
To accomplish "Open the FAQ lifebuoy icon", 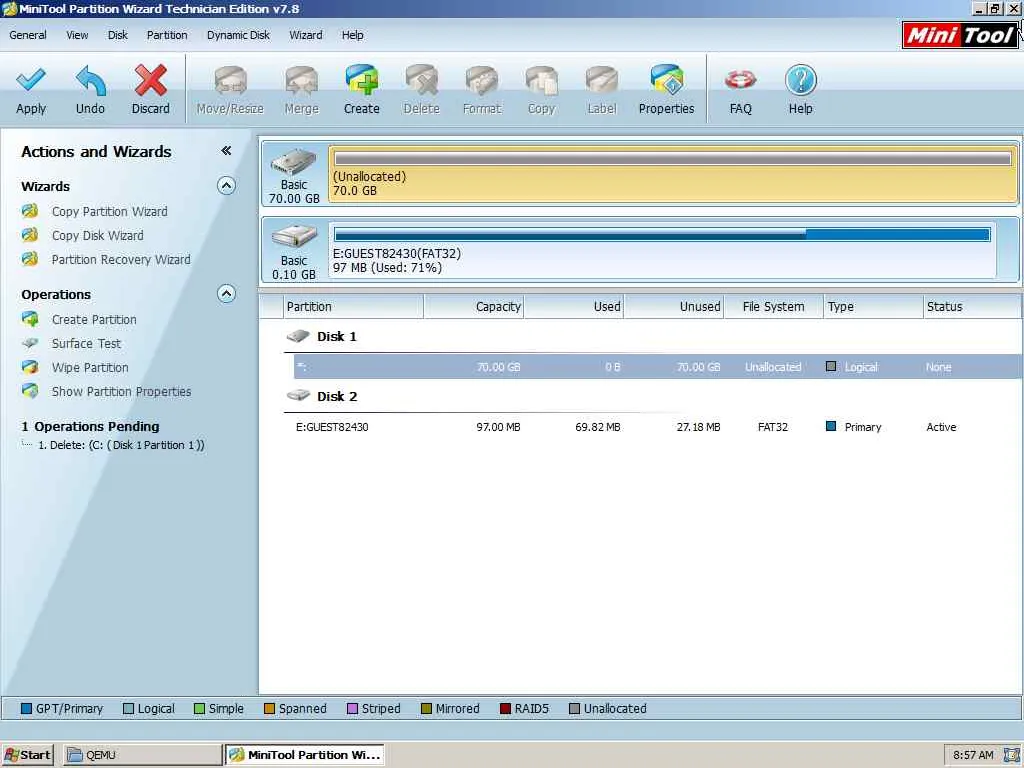I will point(741,81).
